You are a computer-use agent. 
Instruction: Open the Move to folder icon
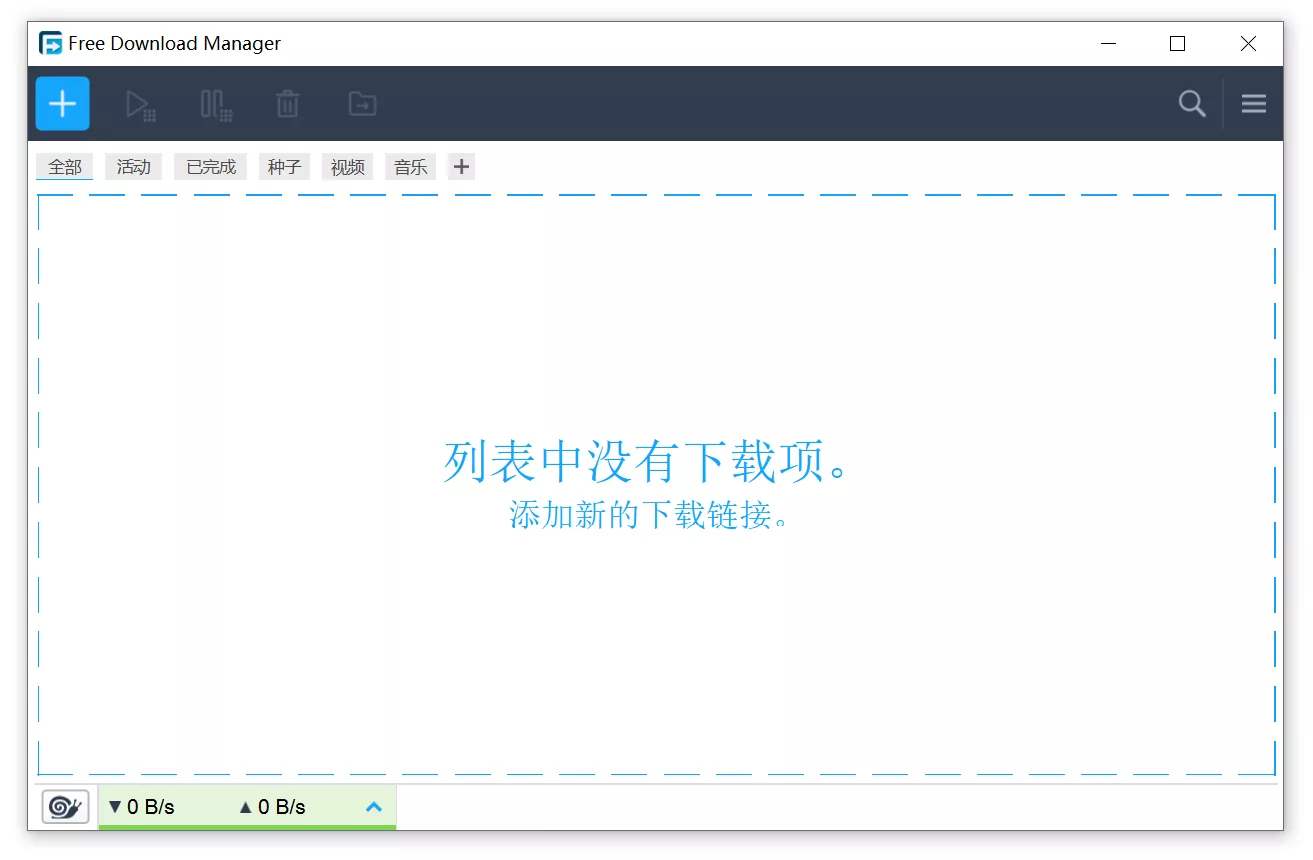tap(361, 103)
